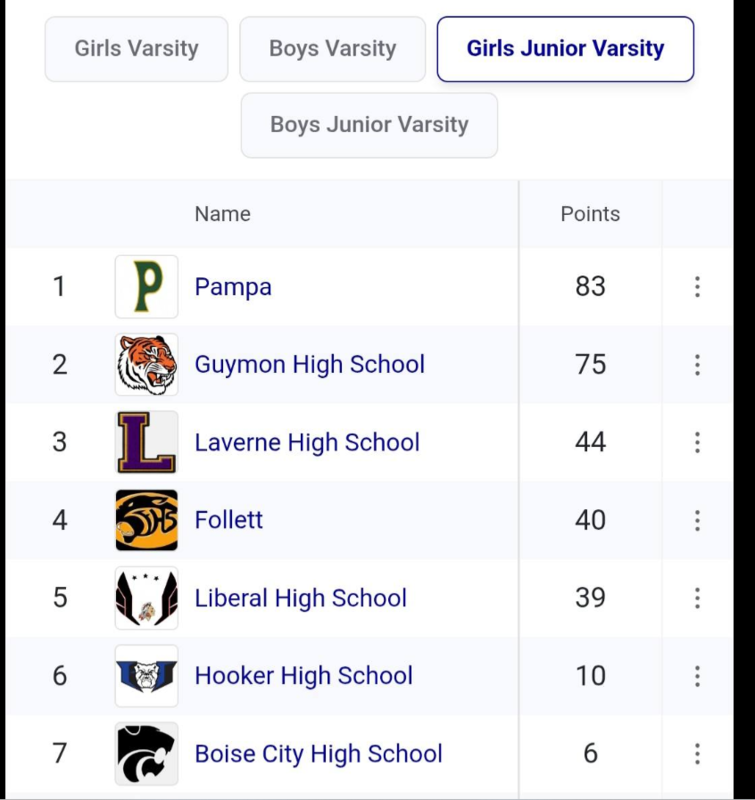The width and height of the screenshot is (755, 800).
Task: Open three-dot menu on Hooker High School row
Action: pos(697,676)
